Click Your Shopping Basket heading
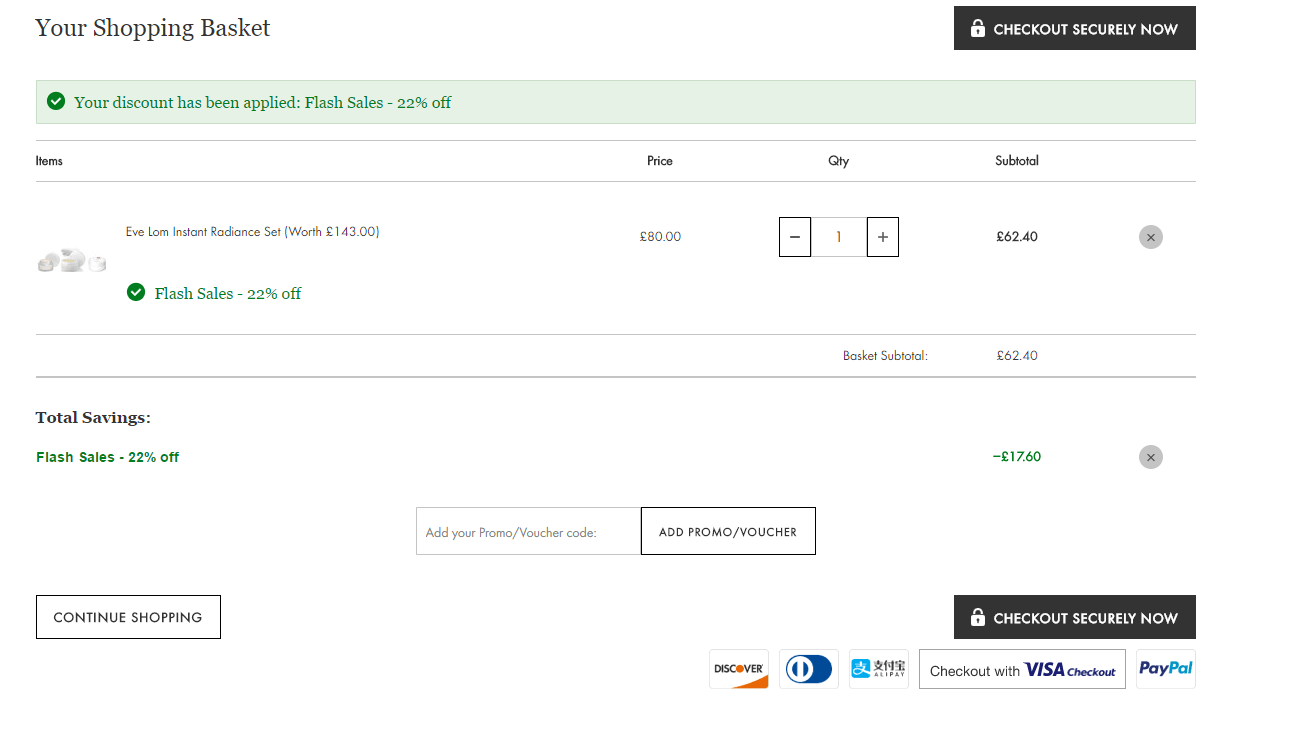Screen dimensions: 1298x749 pos(153,28)
